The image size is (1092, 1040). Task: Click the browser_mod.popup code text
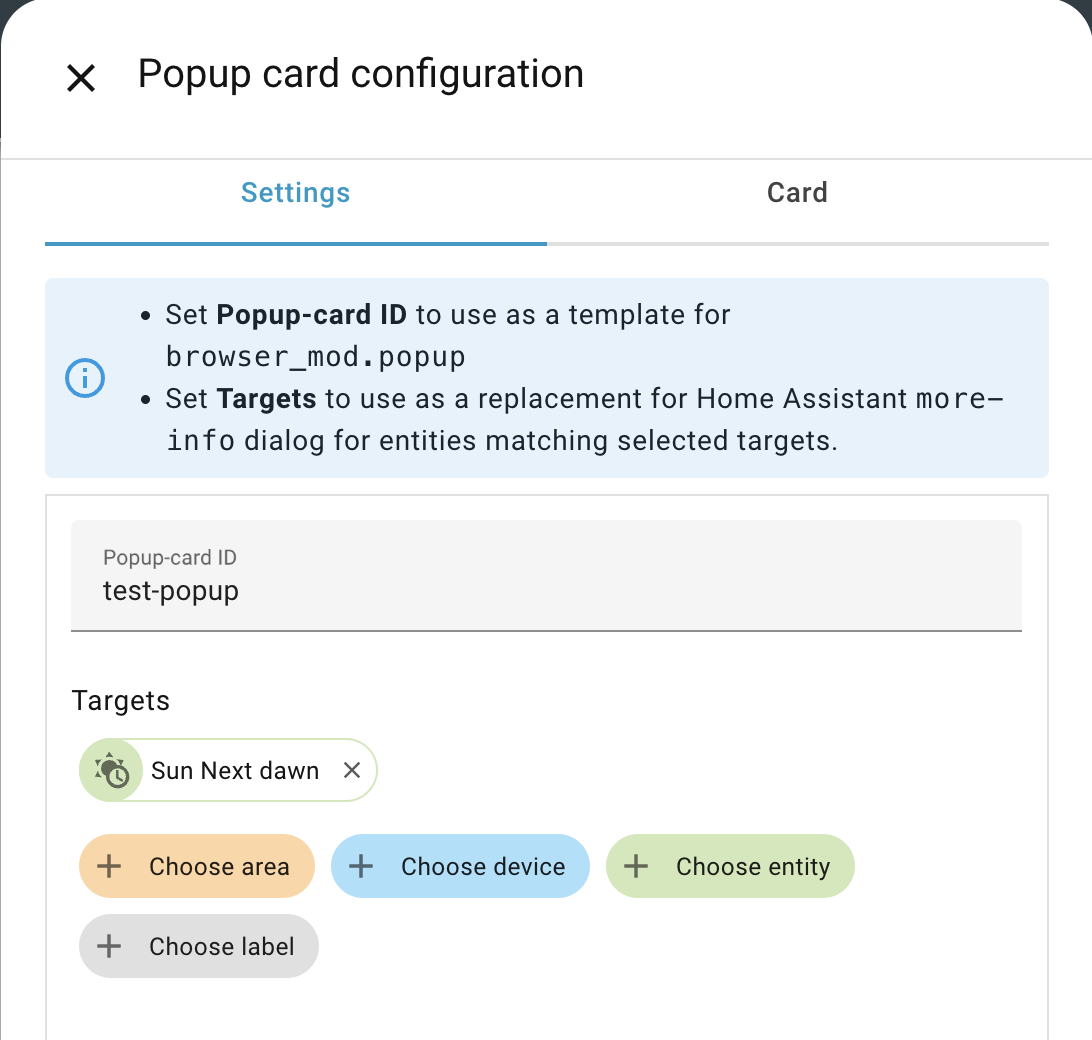316,356
